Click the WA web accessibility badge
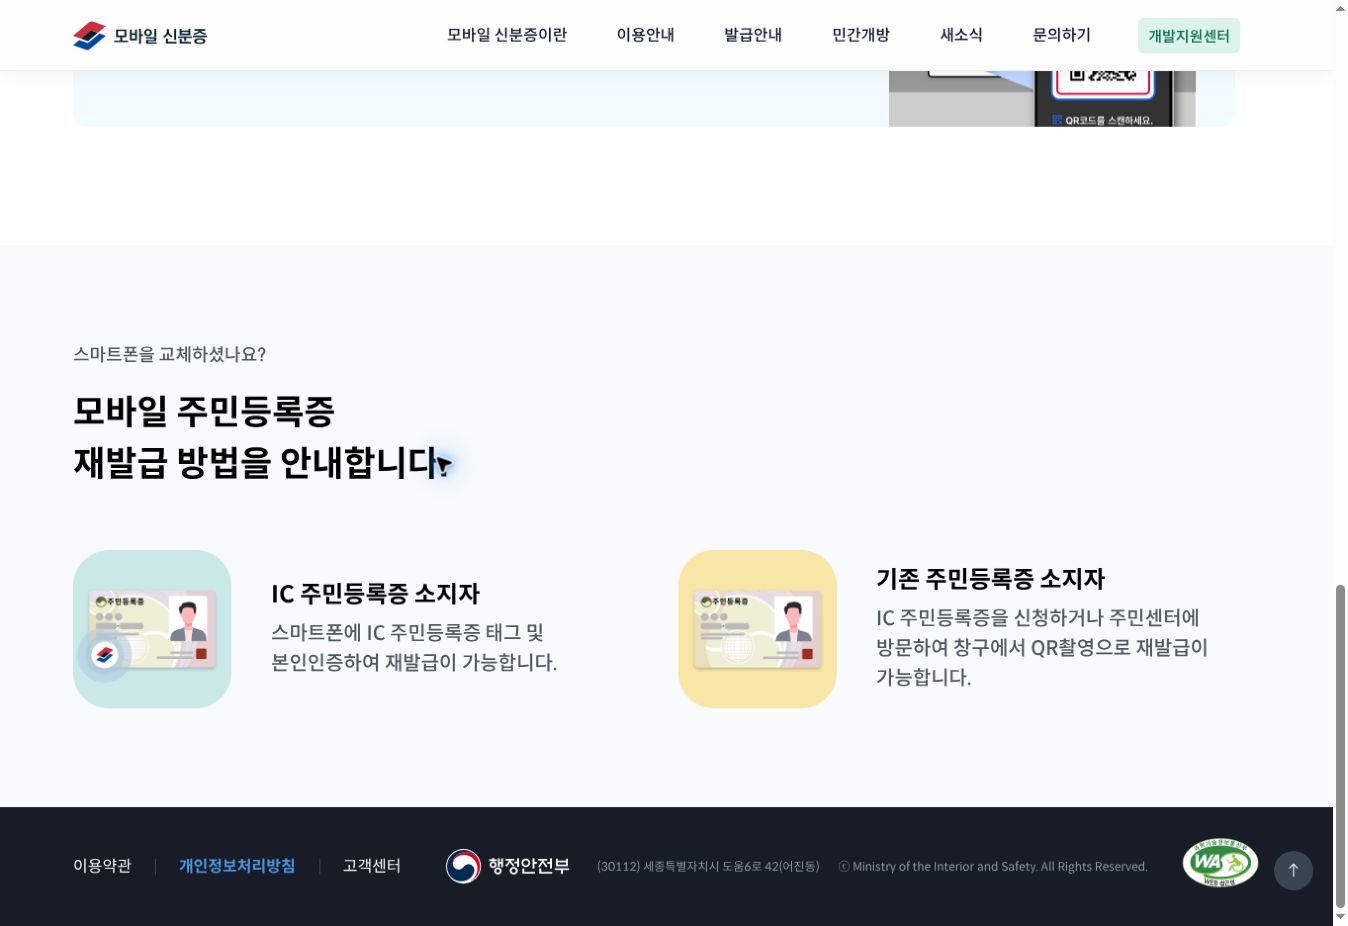Image resolution: width=1348 pixels, height=926 pixels. [1220, 863]
